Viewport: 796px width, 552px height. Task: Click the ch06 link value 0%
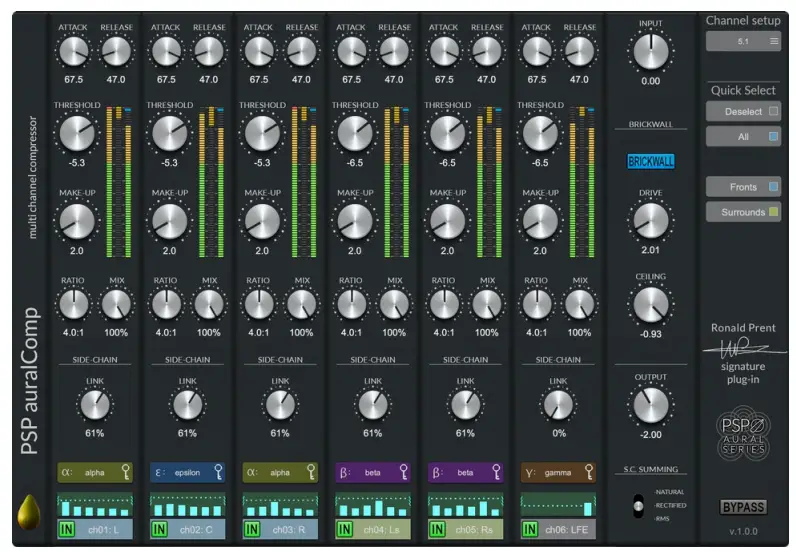559,433
